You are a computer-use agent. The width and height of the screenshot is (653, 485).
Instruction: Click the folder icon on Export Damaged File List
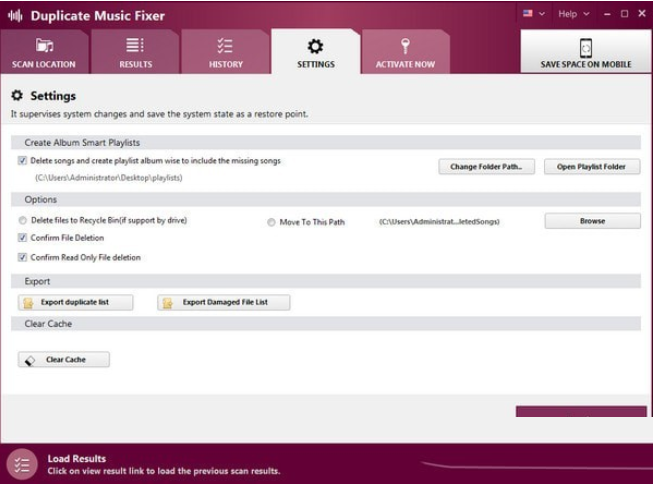point(167,303)
